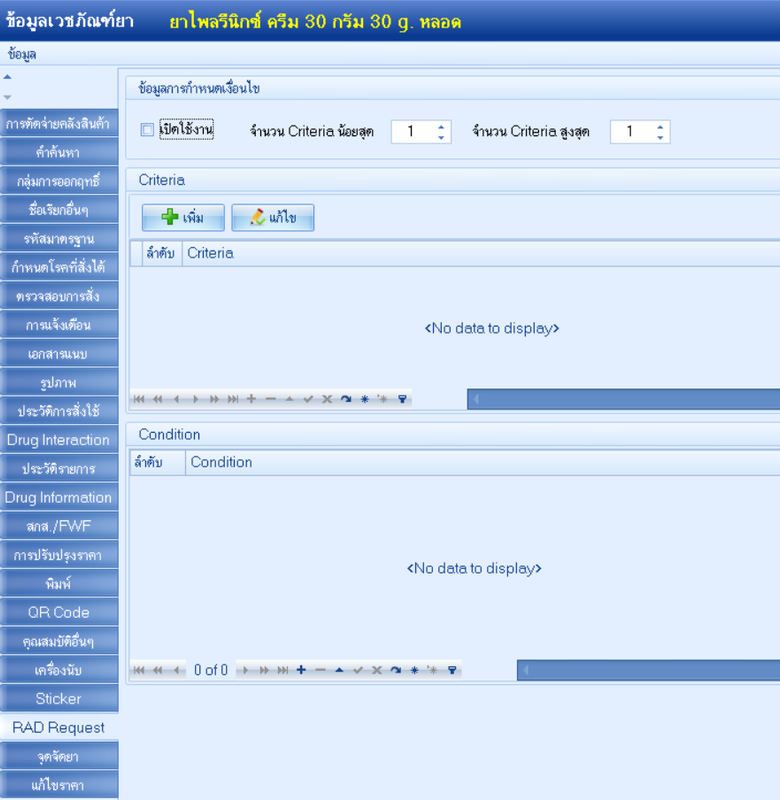
Task: Go to first record in Criteria navigator
Action: [139, 399]
